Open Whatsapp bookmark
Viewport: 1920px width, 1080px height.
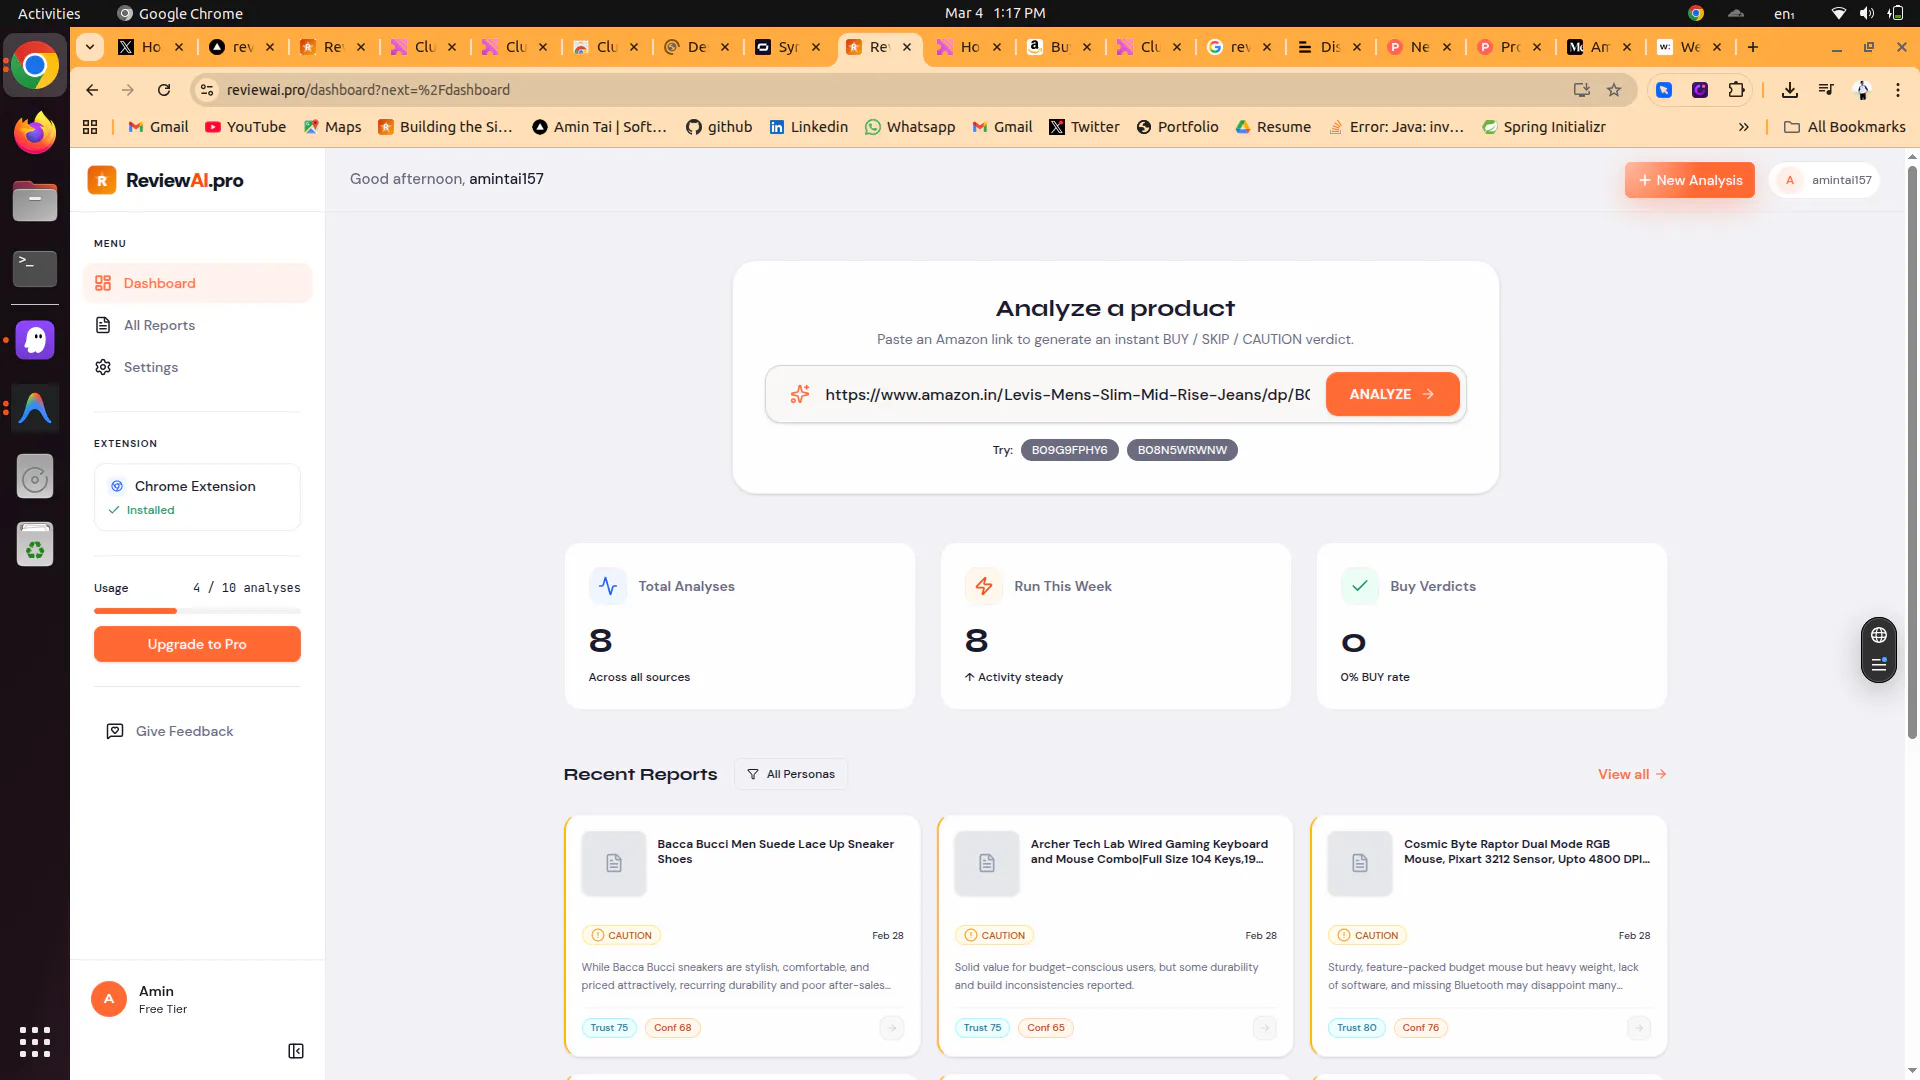910,127
